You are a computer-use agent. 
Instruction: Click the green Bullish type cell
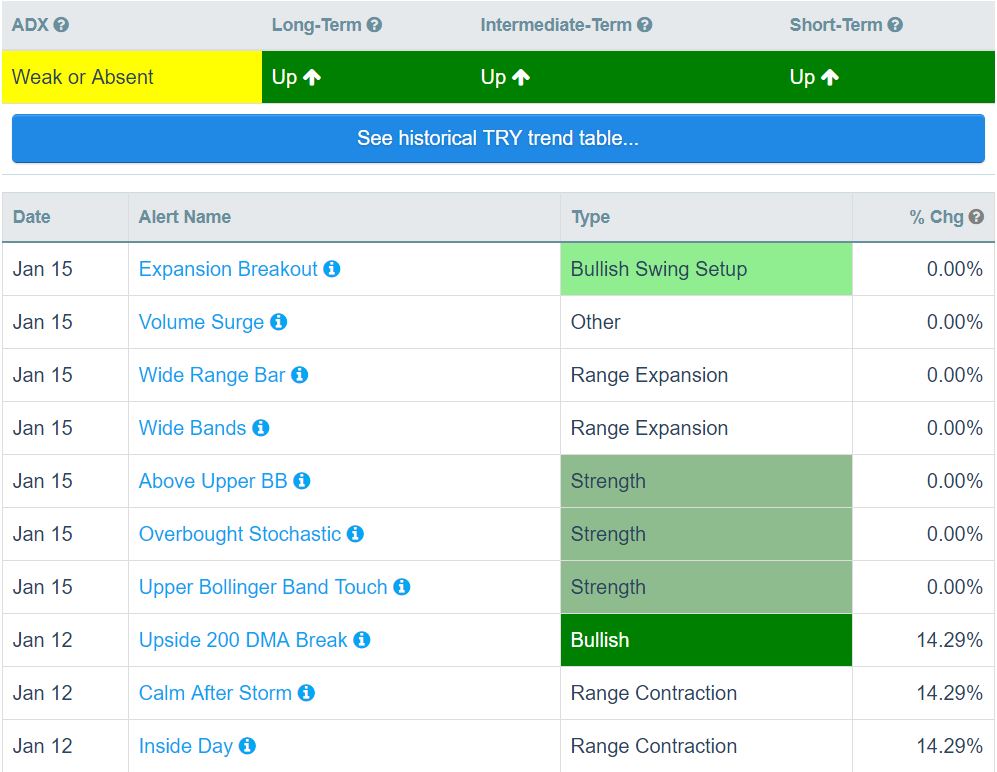(706, 640)
